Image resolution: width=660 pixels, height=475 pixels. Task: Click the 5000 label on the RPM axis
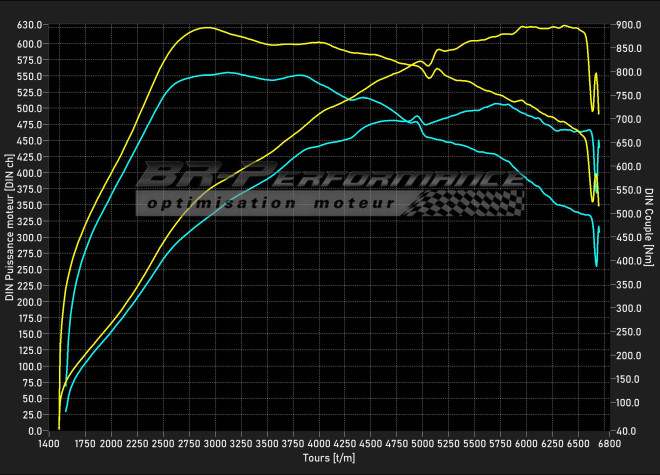click(422, 443)
